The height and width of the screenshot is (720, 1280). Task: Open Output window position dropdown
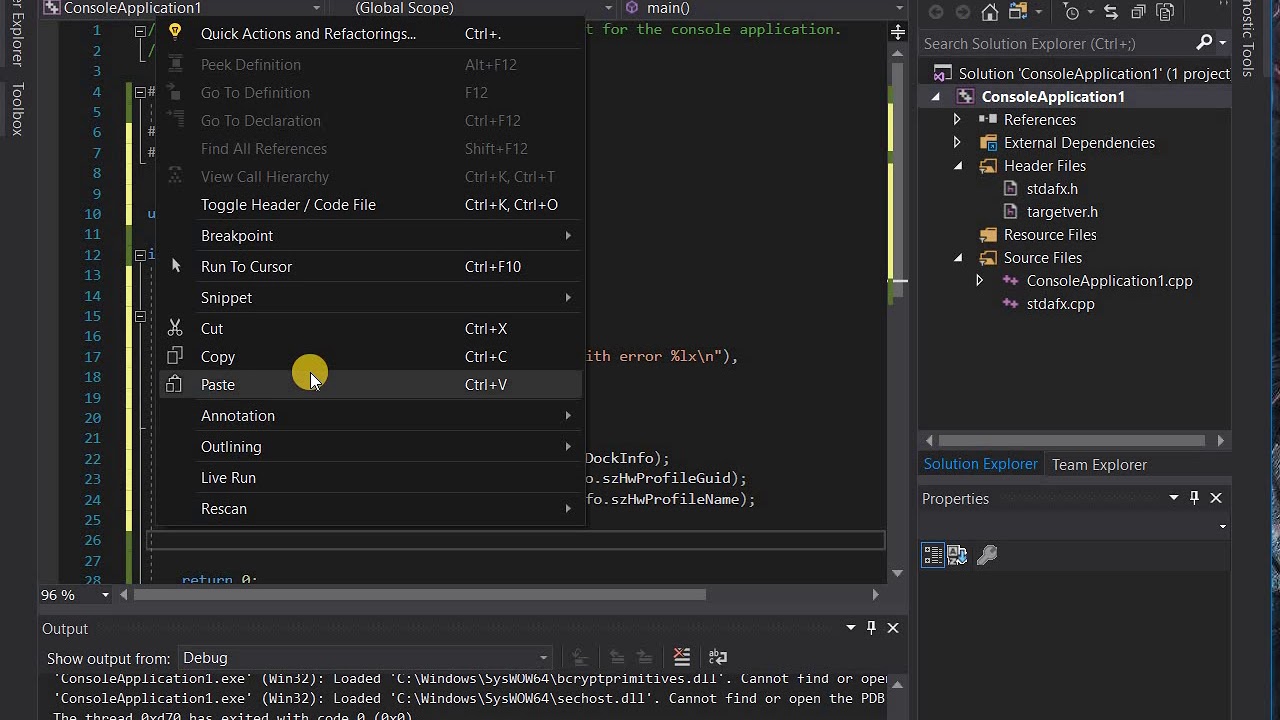851,627
